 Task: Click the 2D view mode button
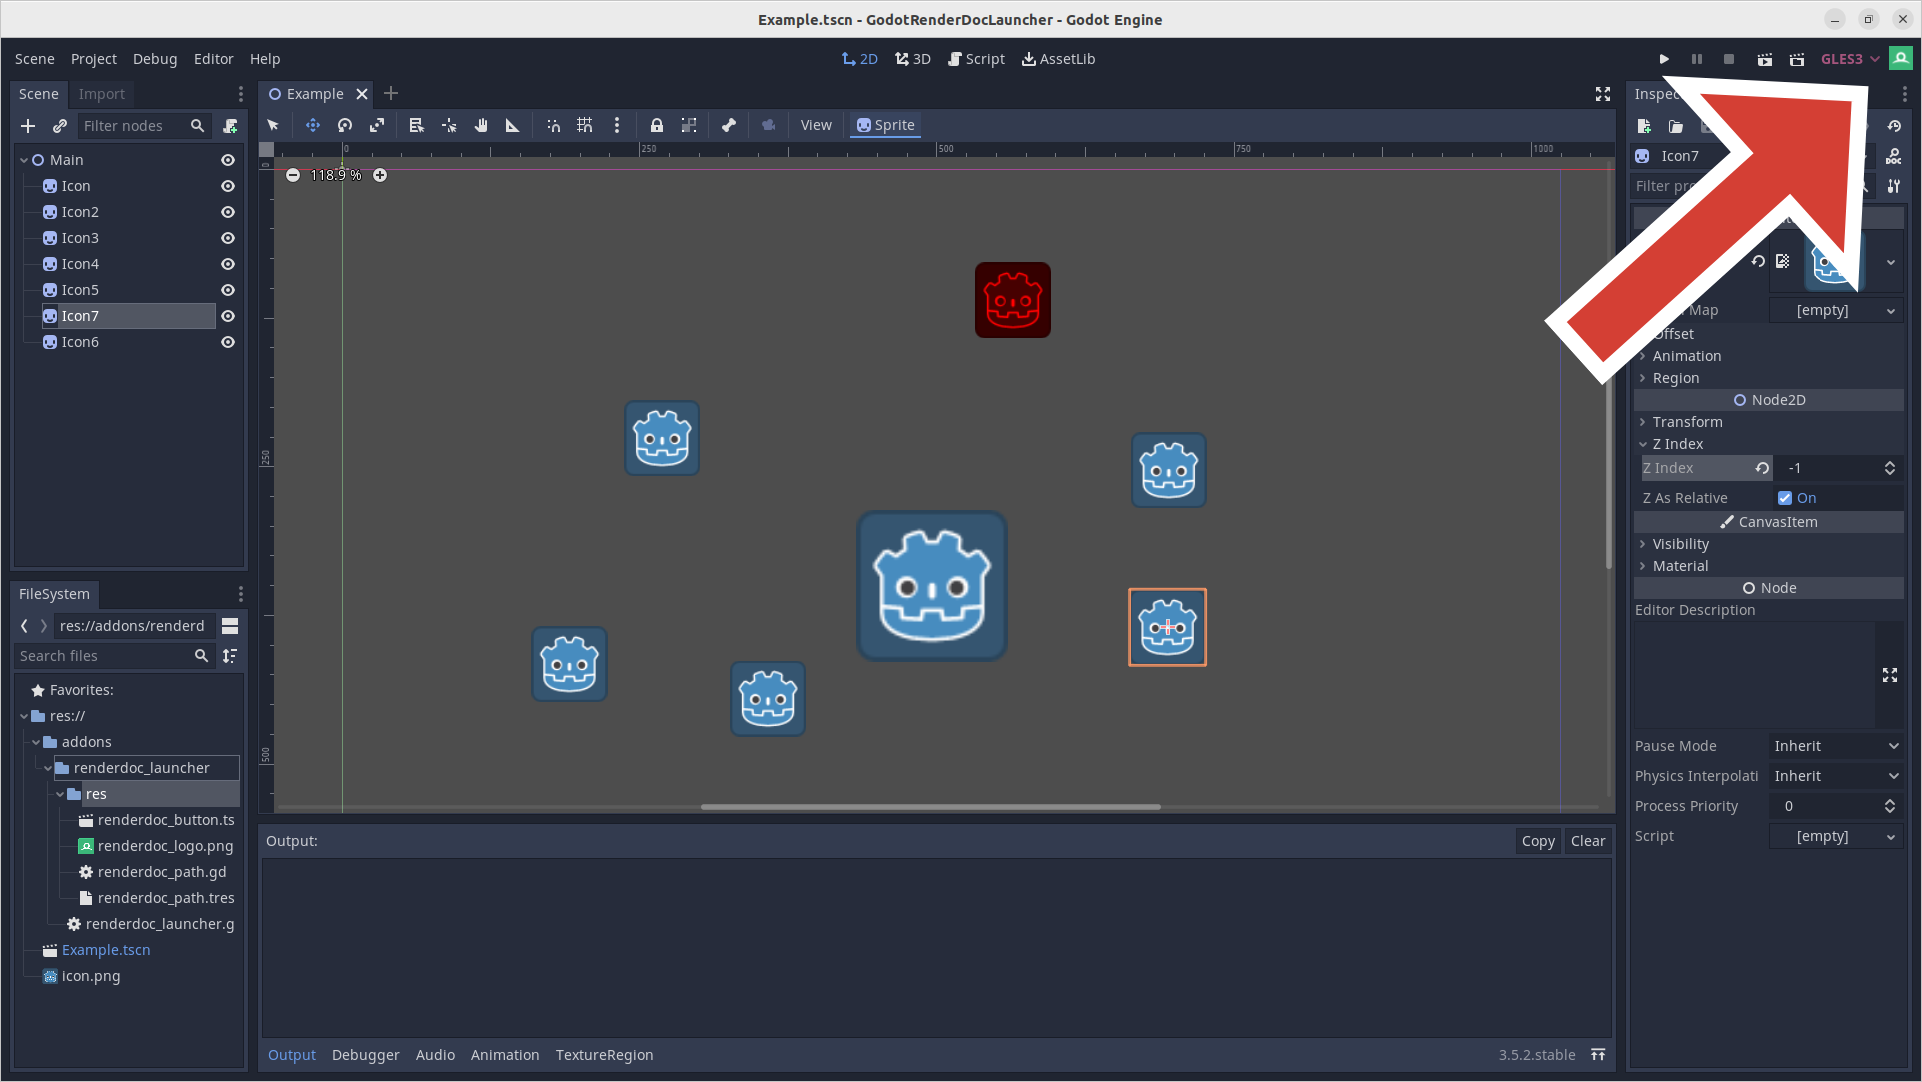click(861, 58)
